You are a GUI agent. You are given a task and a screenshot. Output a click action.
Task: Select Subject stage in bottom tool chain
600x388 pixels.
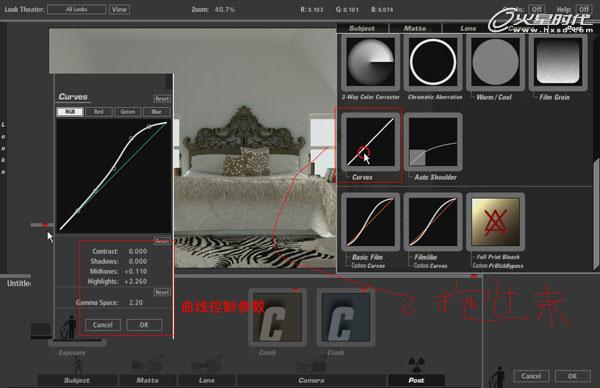[77, 380]
